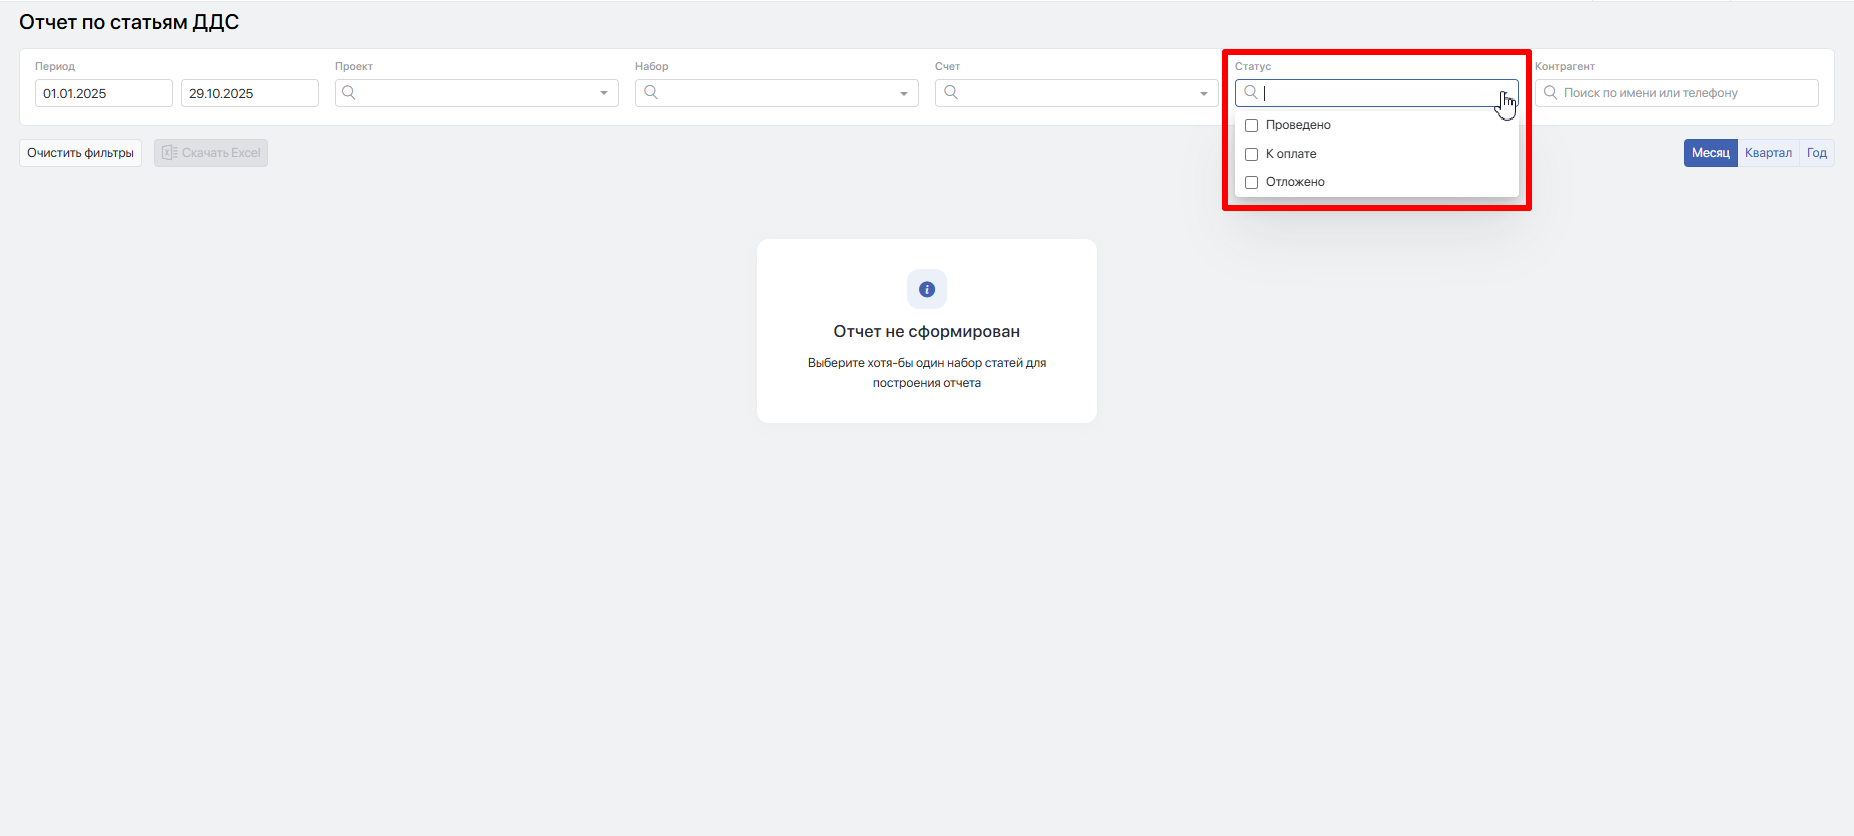Click the Excel icon on download button
This screenshot has width=1854, height=836.
pos(169,153)
